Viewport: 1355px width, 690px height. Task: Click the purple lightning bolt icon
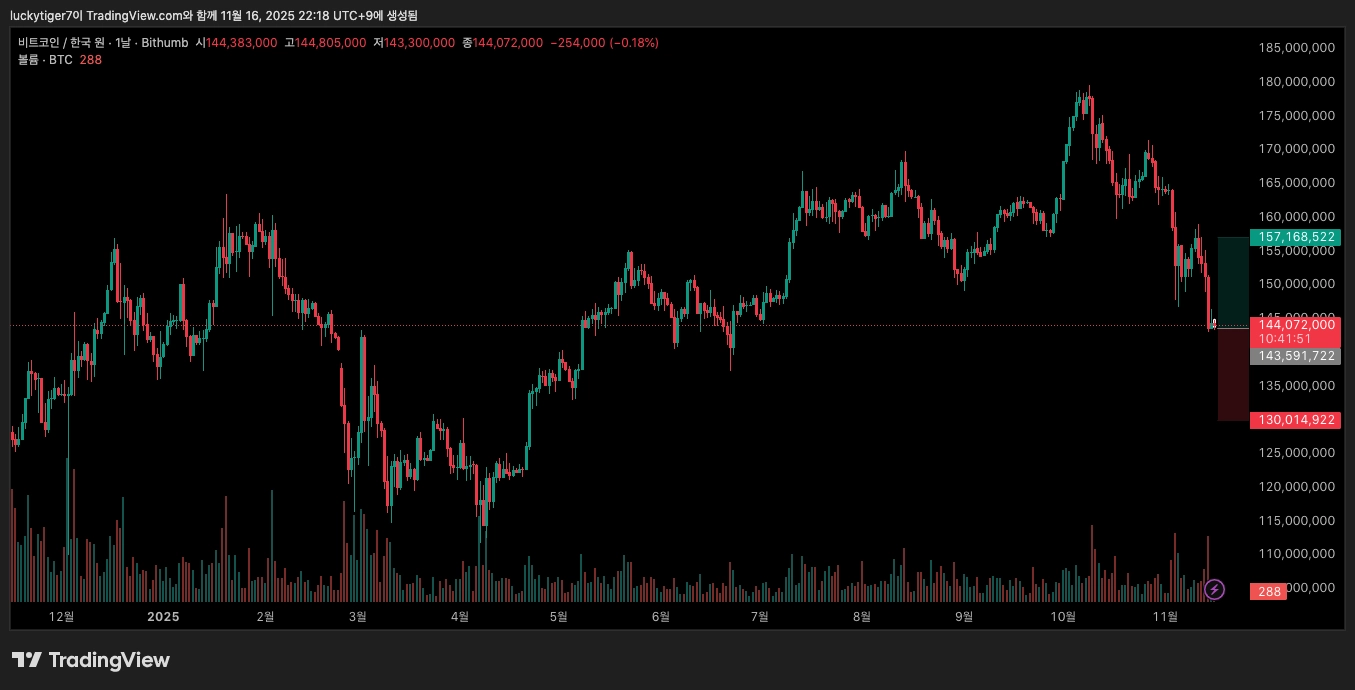(1214, 589)
